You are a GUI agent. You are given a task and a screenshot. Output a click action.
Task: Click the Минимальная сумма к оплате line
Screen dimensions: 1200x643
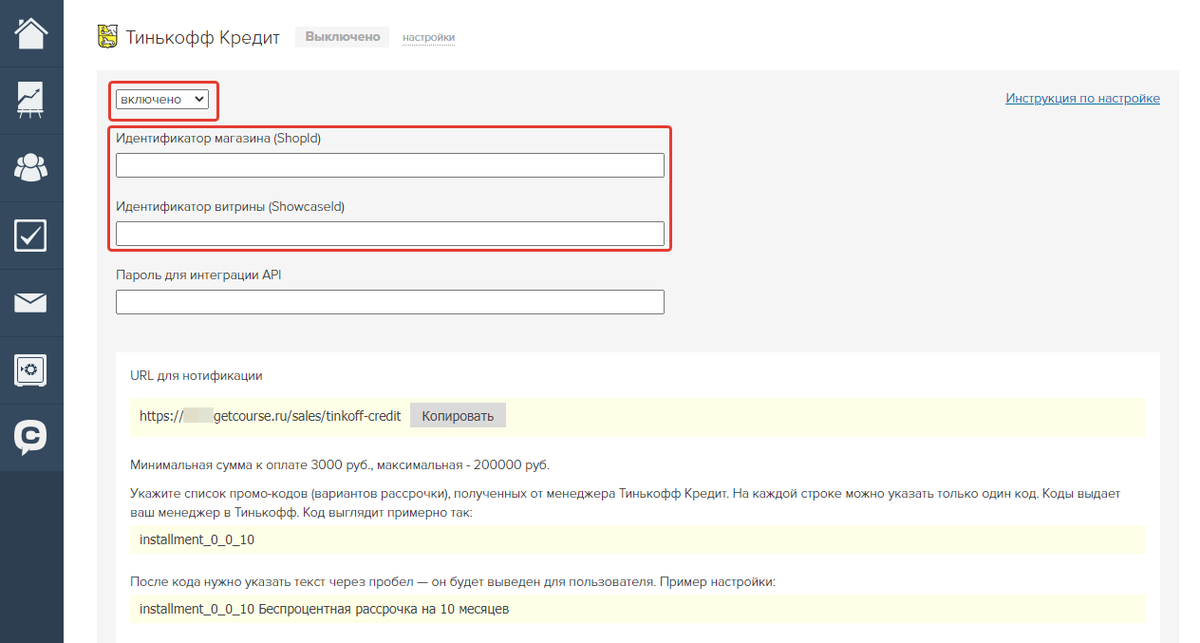coord(340,465)
